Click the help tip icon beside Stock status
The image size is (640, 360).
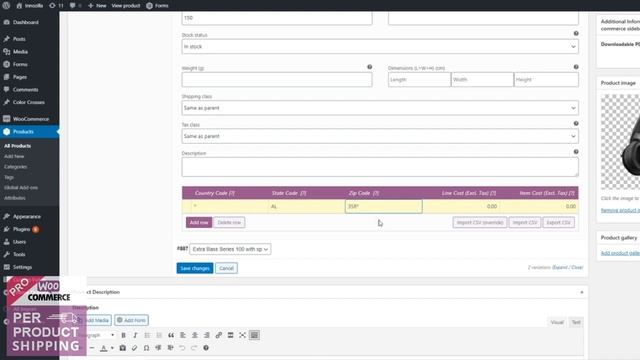pyautogui.click(x=576, y=33)
